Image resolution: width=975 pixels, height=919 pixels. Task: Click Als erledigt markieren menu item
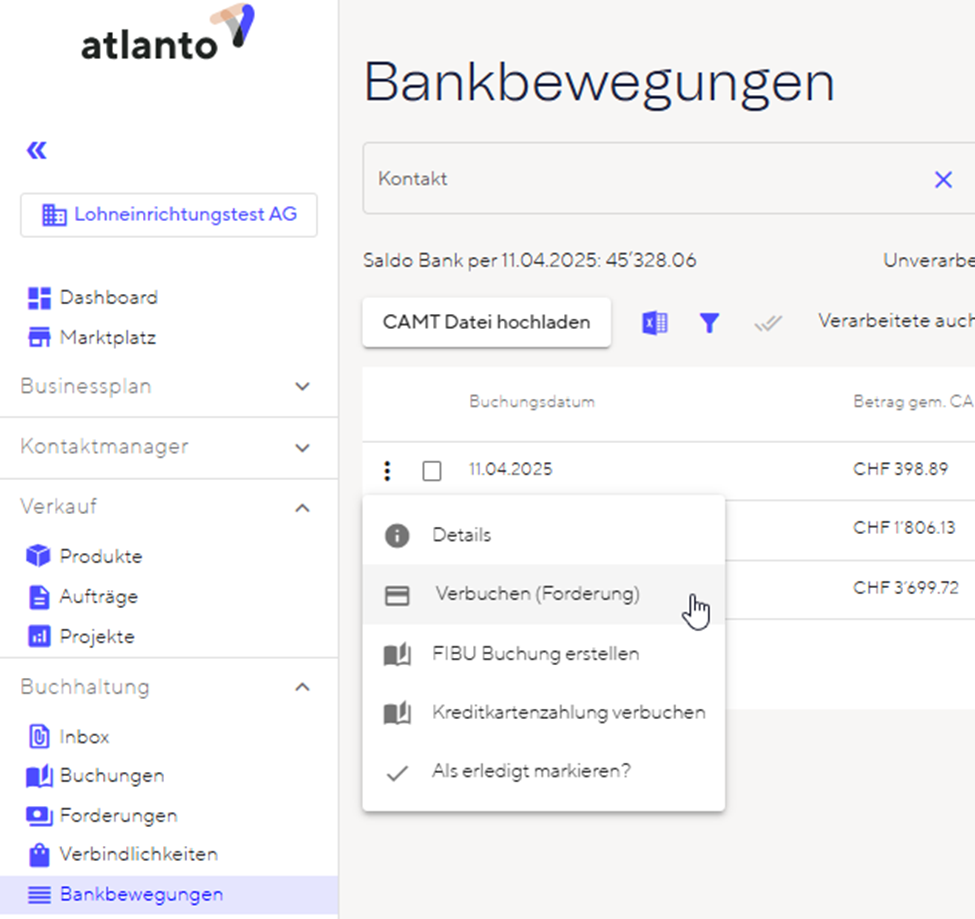pos(531,772)
